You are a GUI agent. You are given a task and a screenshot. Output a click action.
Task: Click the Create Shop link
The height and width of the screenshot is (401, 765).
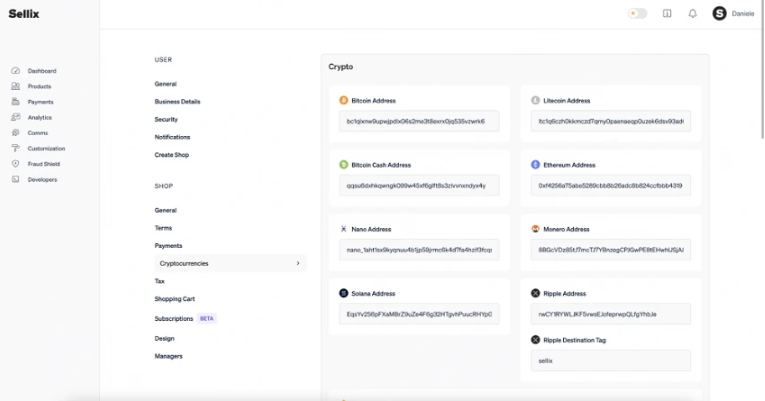[172, 155]
